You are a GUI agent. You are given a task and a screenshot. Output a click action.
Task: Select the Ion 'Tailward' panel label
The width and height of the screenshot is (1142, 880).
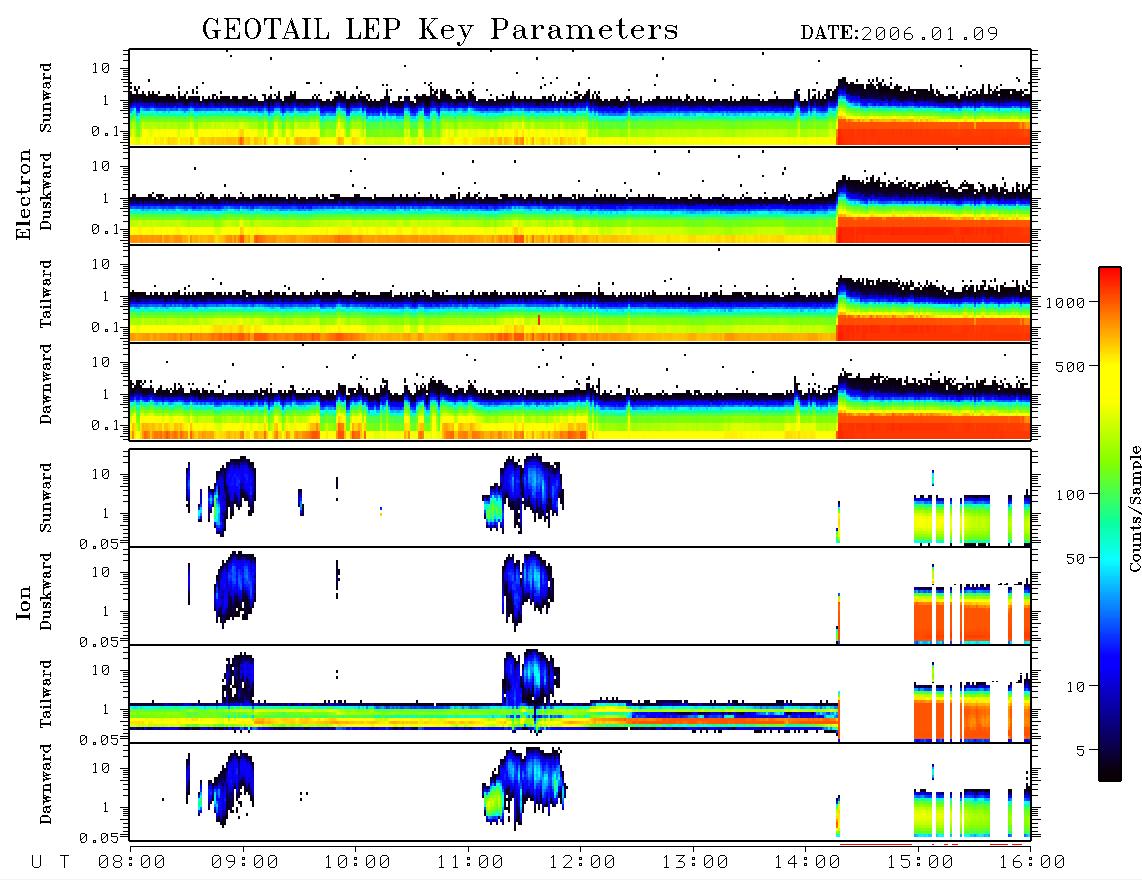point(46,694)
